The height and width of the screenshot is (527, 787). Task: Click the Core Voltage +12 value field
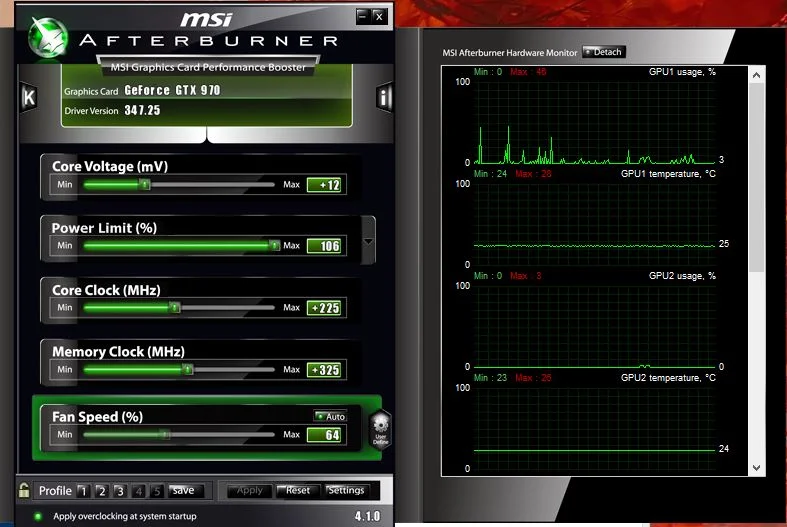[326, 185]
